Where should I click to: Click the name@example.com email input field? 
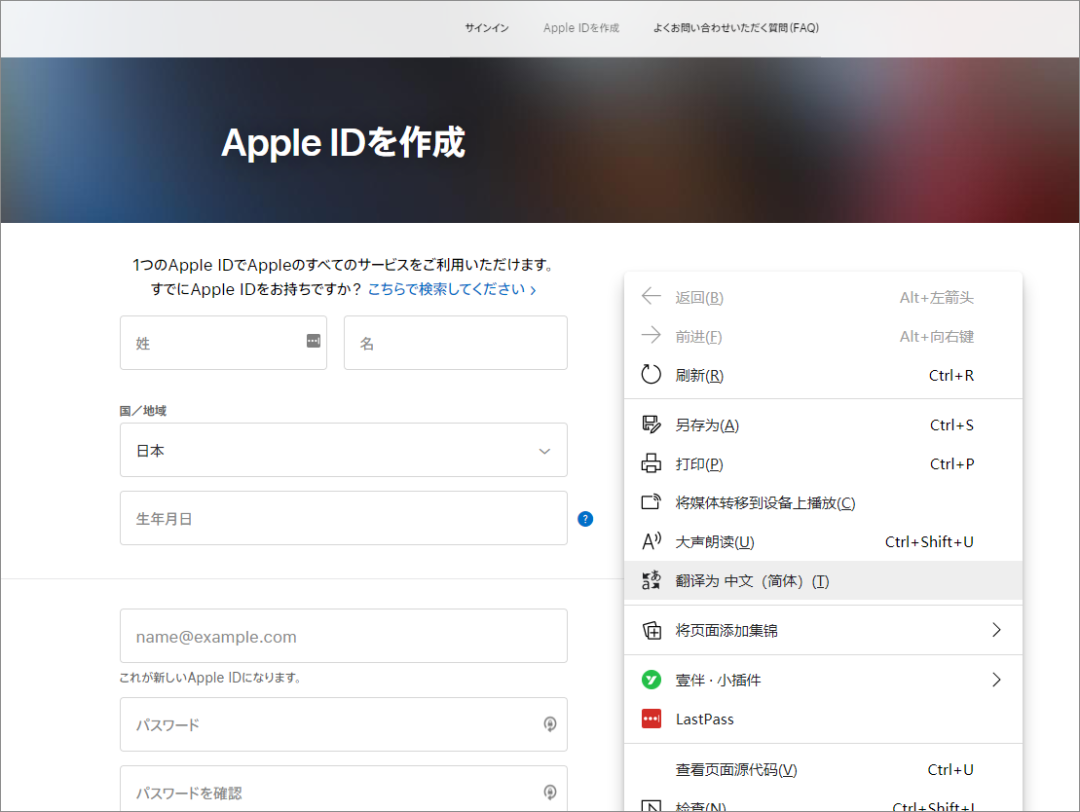(343, 635)
